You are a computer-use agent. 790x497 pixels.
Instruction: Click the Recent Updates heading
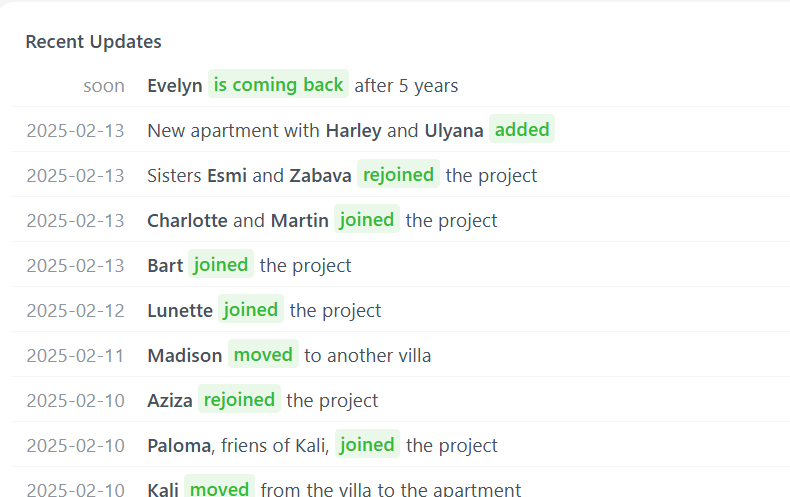point(94,42)
